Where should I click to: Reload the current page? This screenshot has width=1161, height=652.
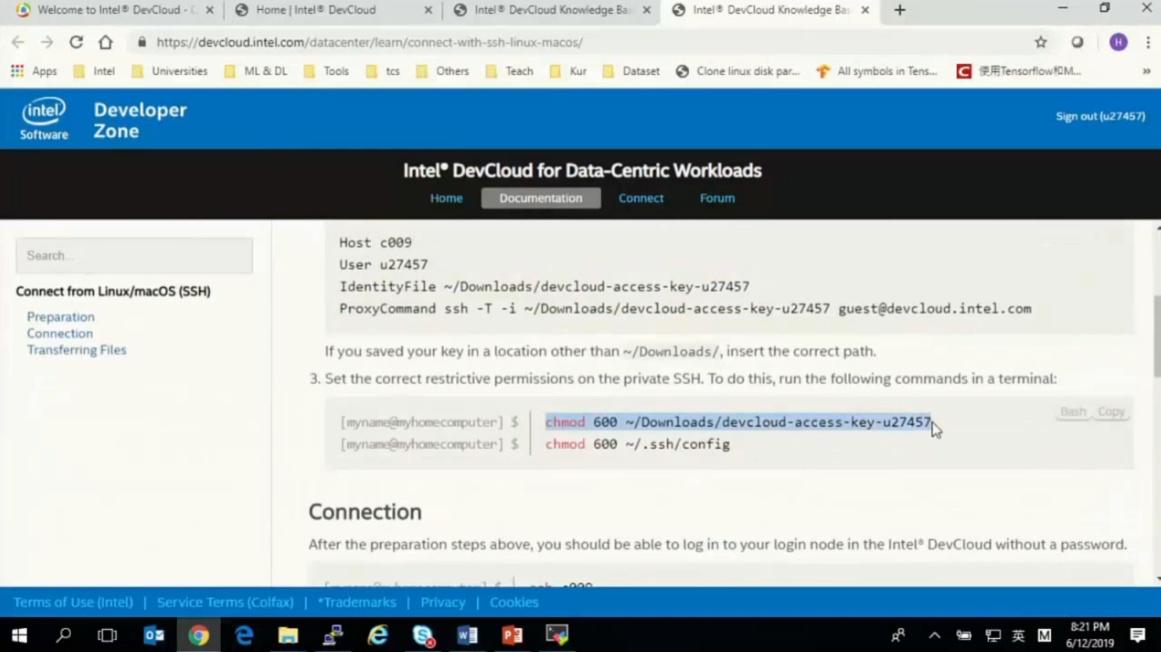(76, 42)
